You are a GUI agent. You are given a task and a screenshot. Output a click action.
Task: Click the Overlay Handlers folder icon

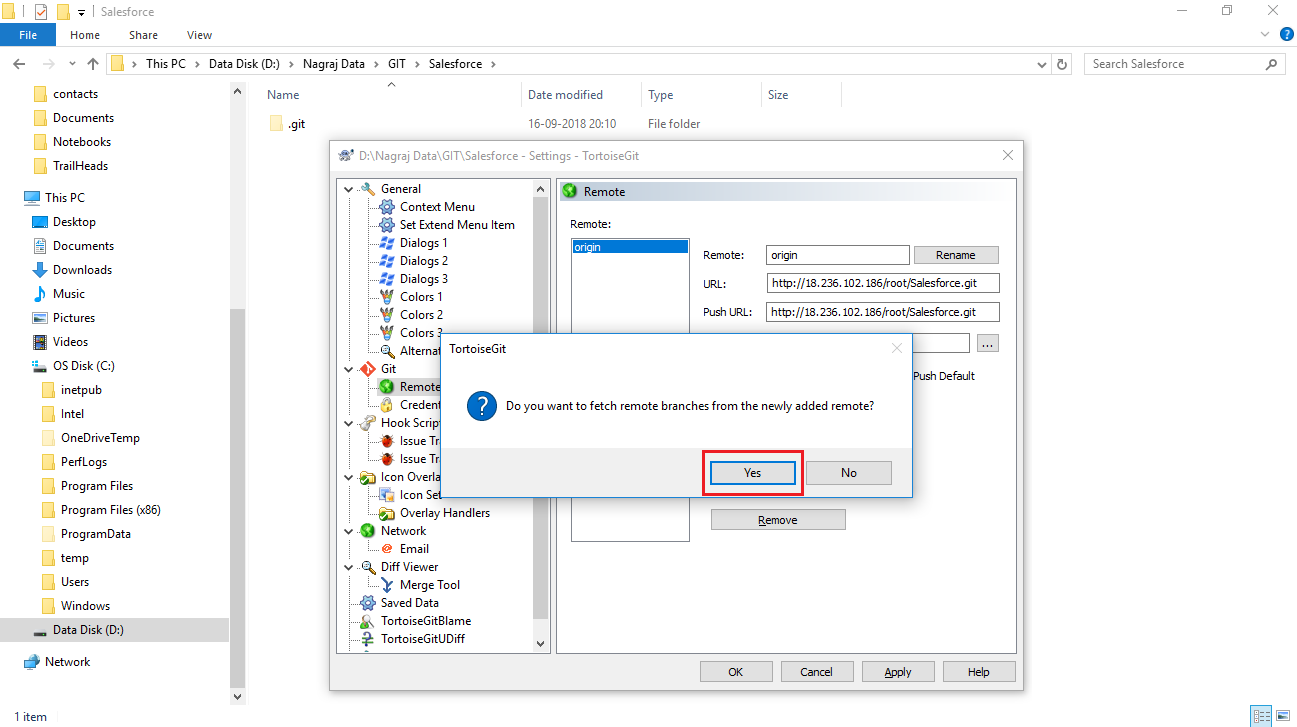tap(387, 513)
